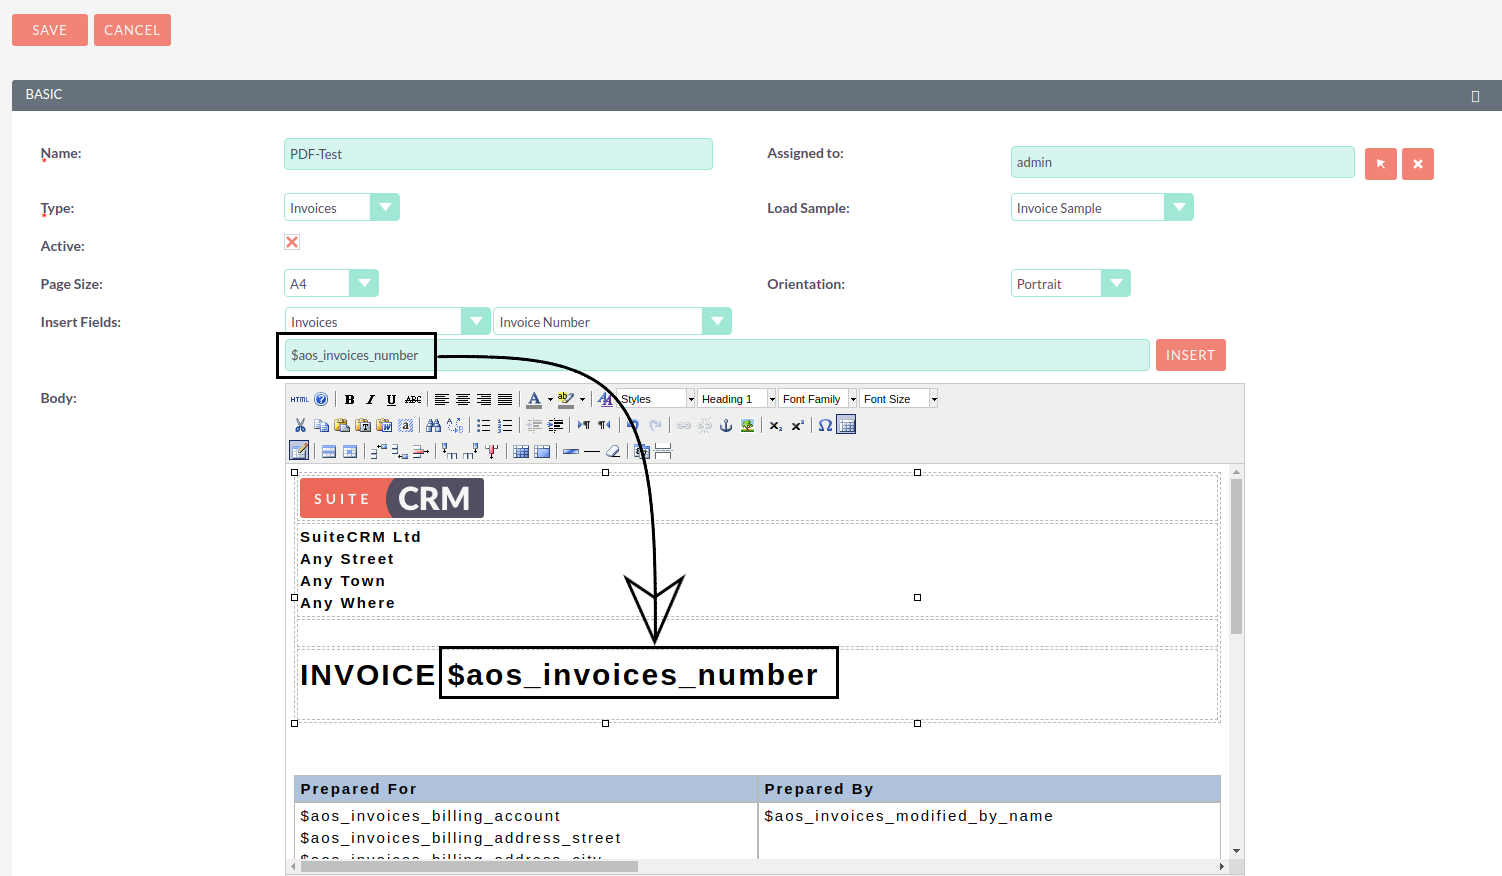Insert horizontal rule line
This screenshot has height=876, width=1502.
tap(592, 451)
